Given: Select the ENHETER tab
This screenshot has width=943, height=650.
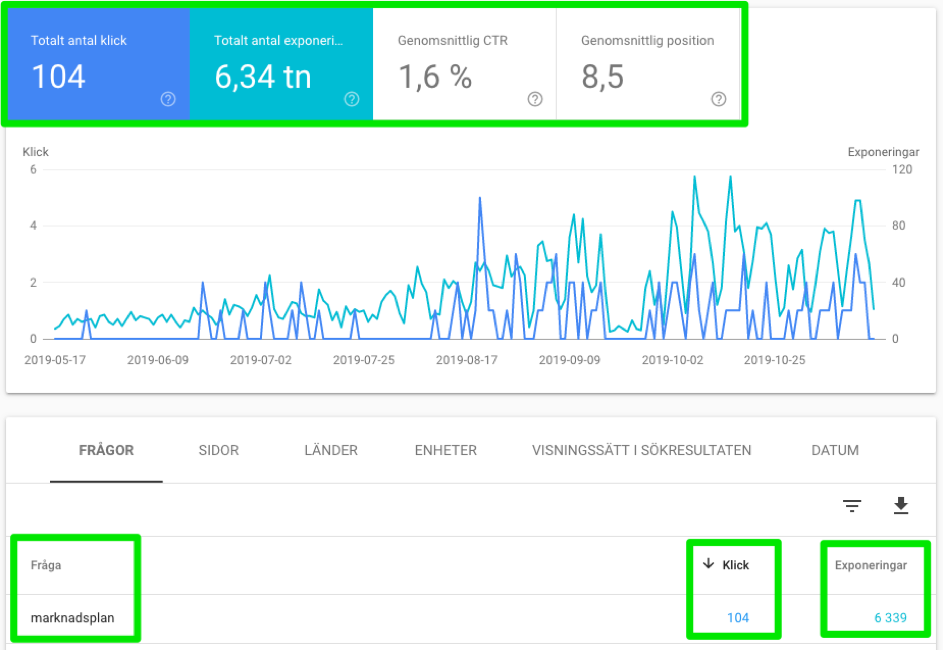Looking at the screenshot, I should (445, 450).
